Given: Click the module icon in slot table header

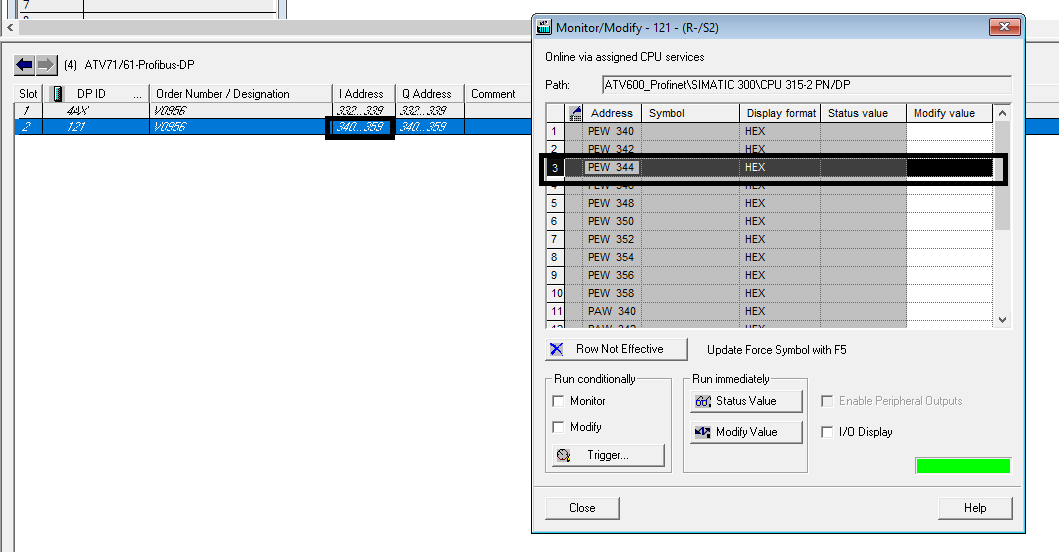Looking at the screenshot, I should pyautogui.click(x=58, y=94).
